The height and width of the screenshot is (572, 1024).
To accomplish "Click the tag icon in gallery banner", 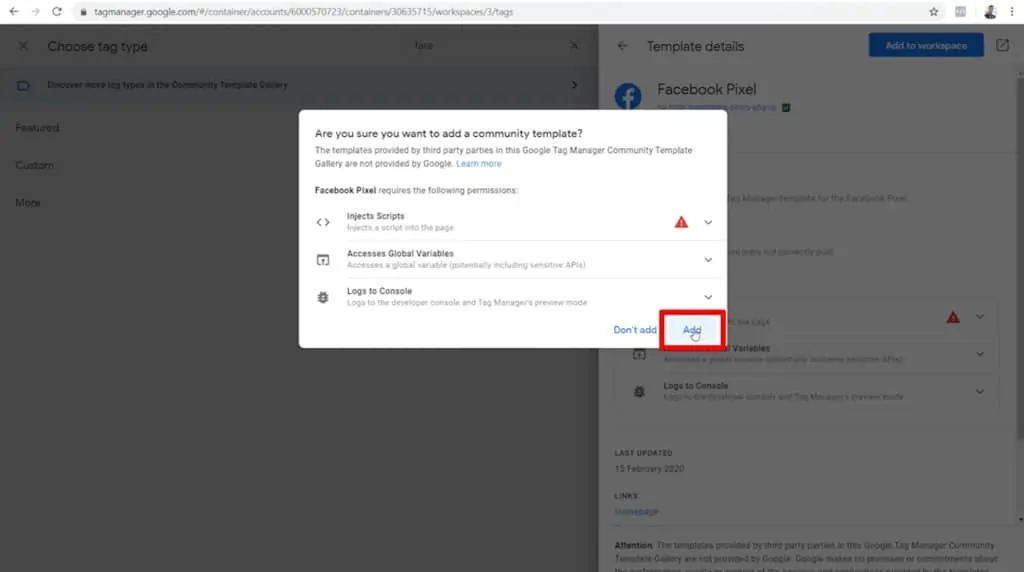I will (23, 86).
